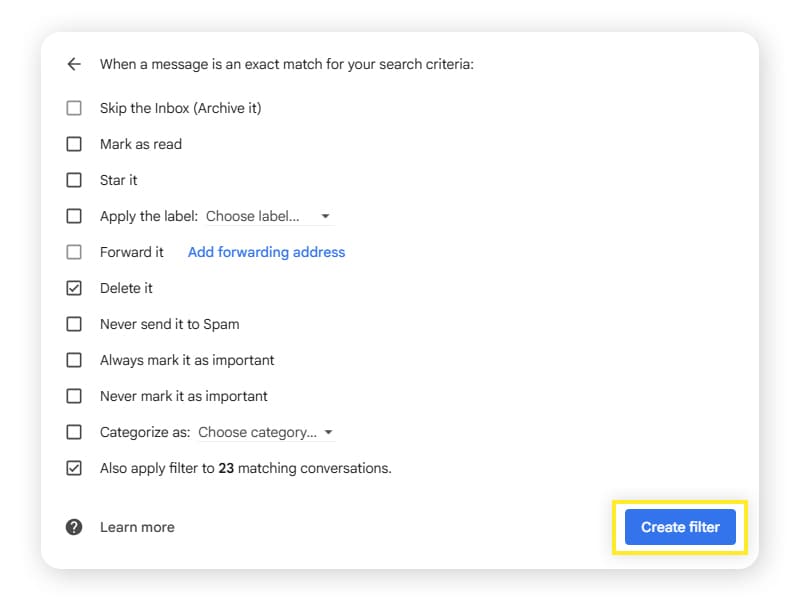
Task: Click the Star it label text
Action: [x=118, y=180]
